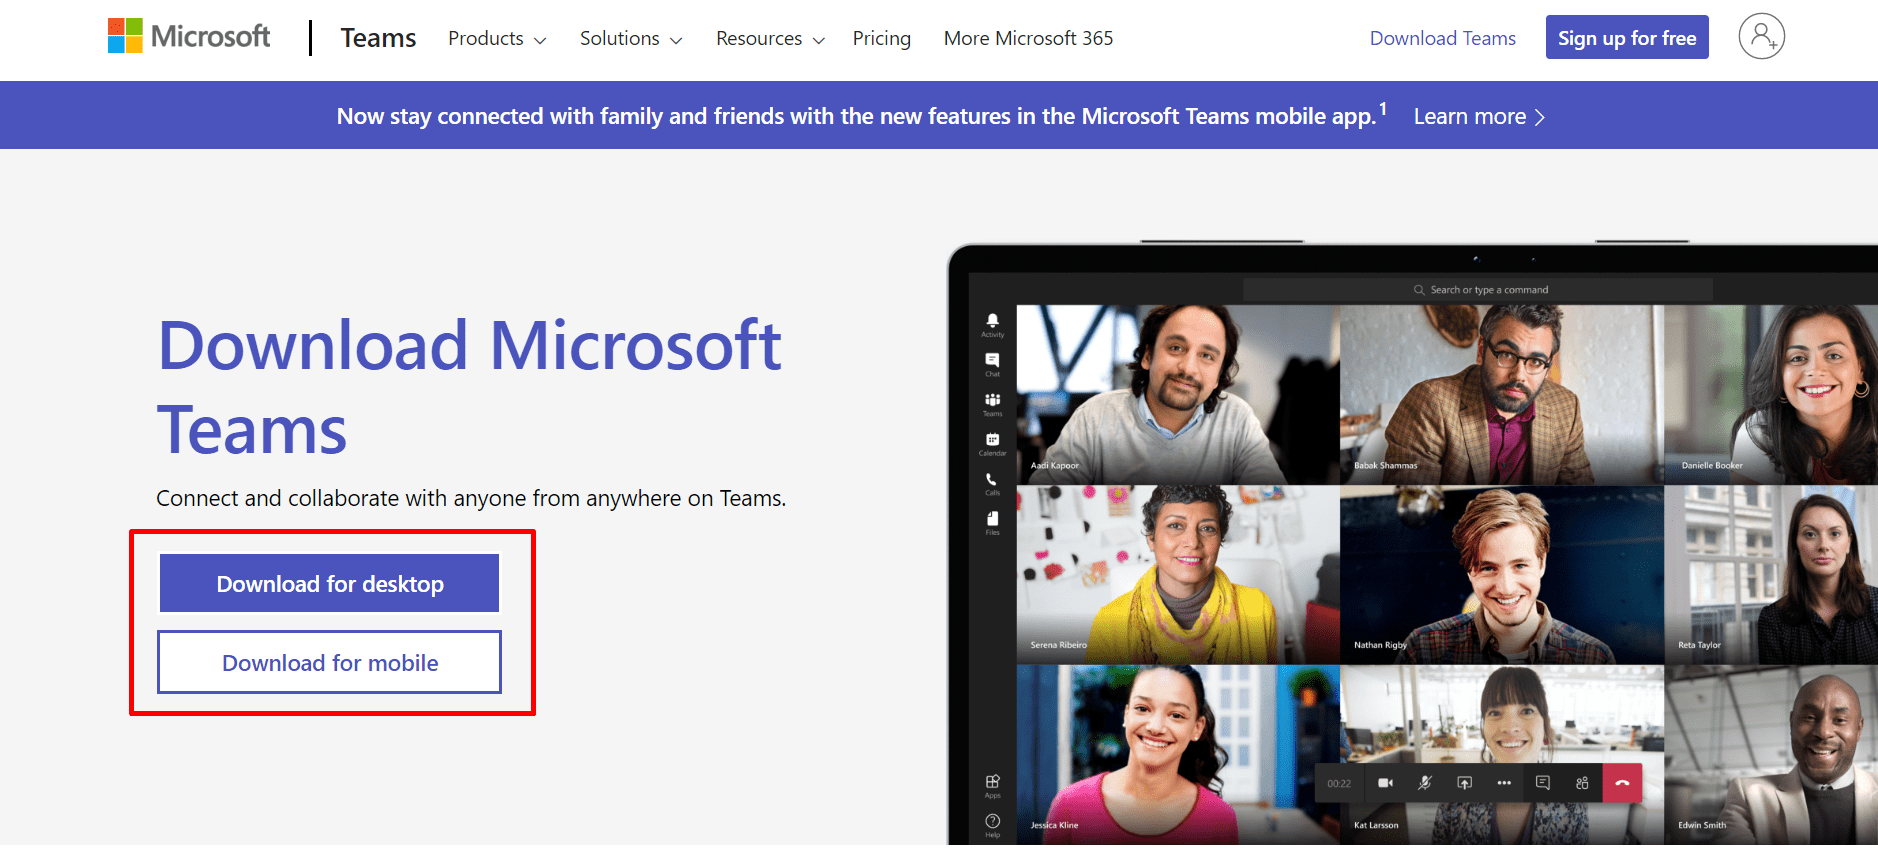Open more actions ellipsis in call bar

click(1504, 783)
